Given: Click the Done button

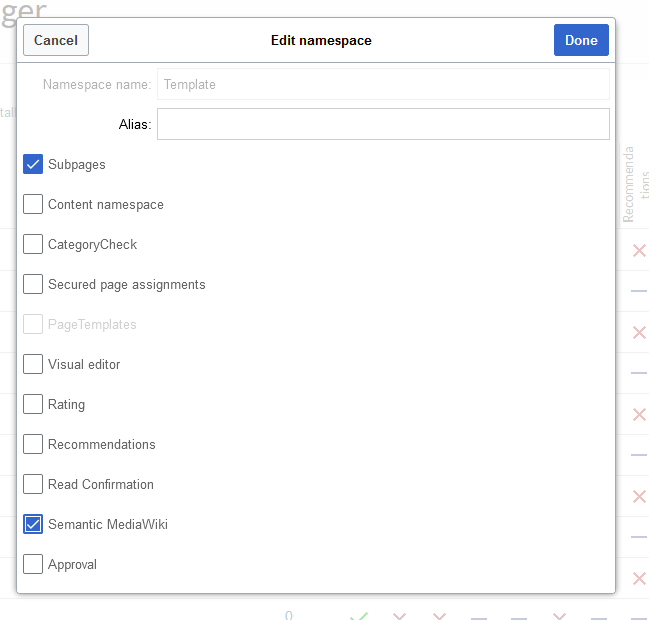Looking at the screenshot, I should click(581, 40).
